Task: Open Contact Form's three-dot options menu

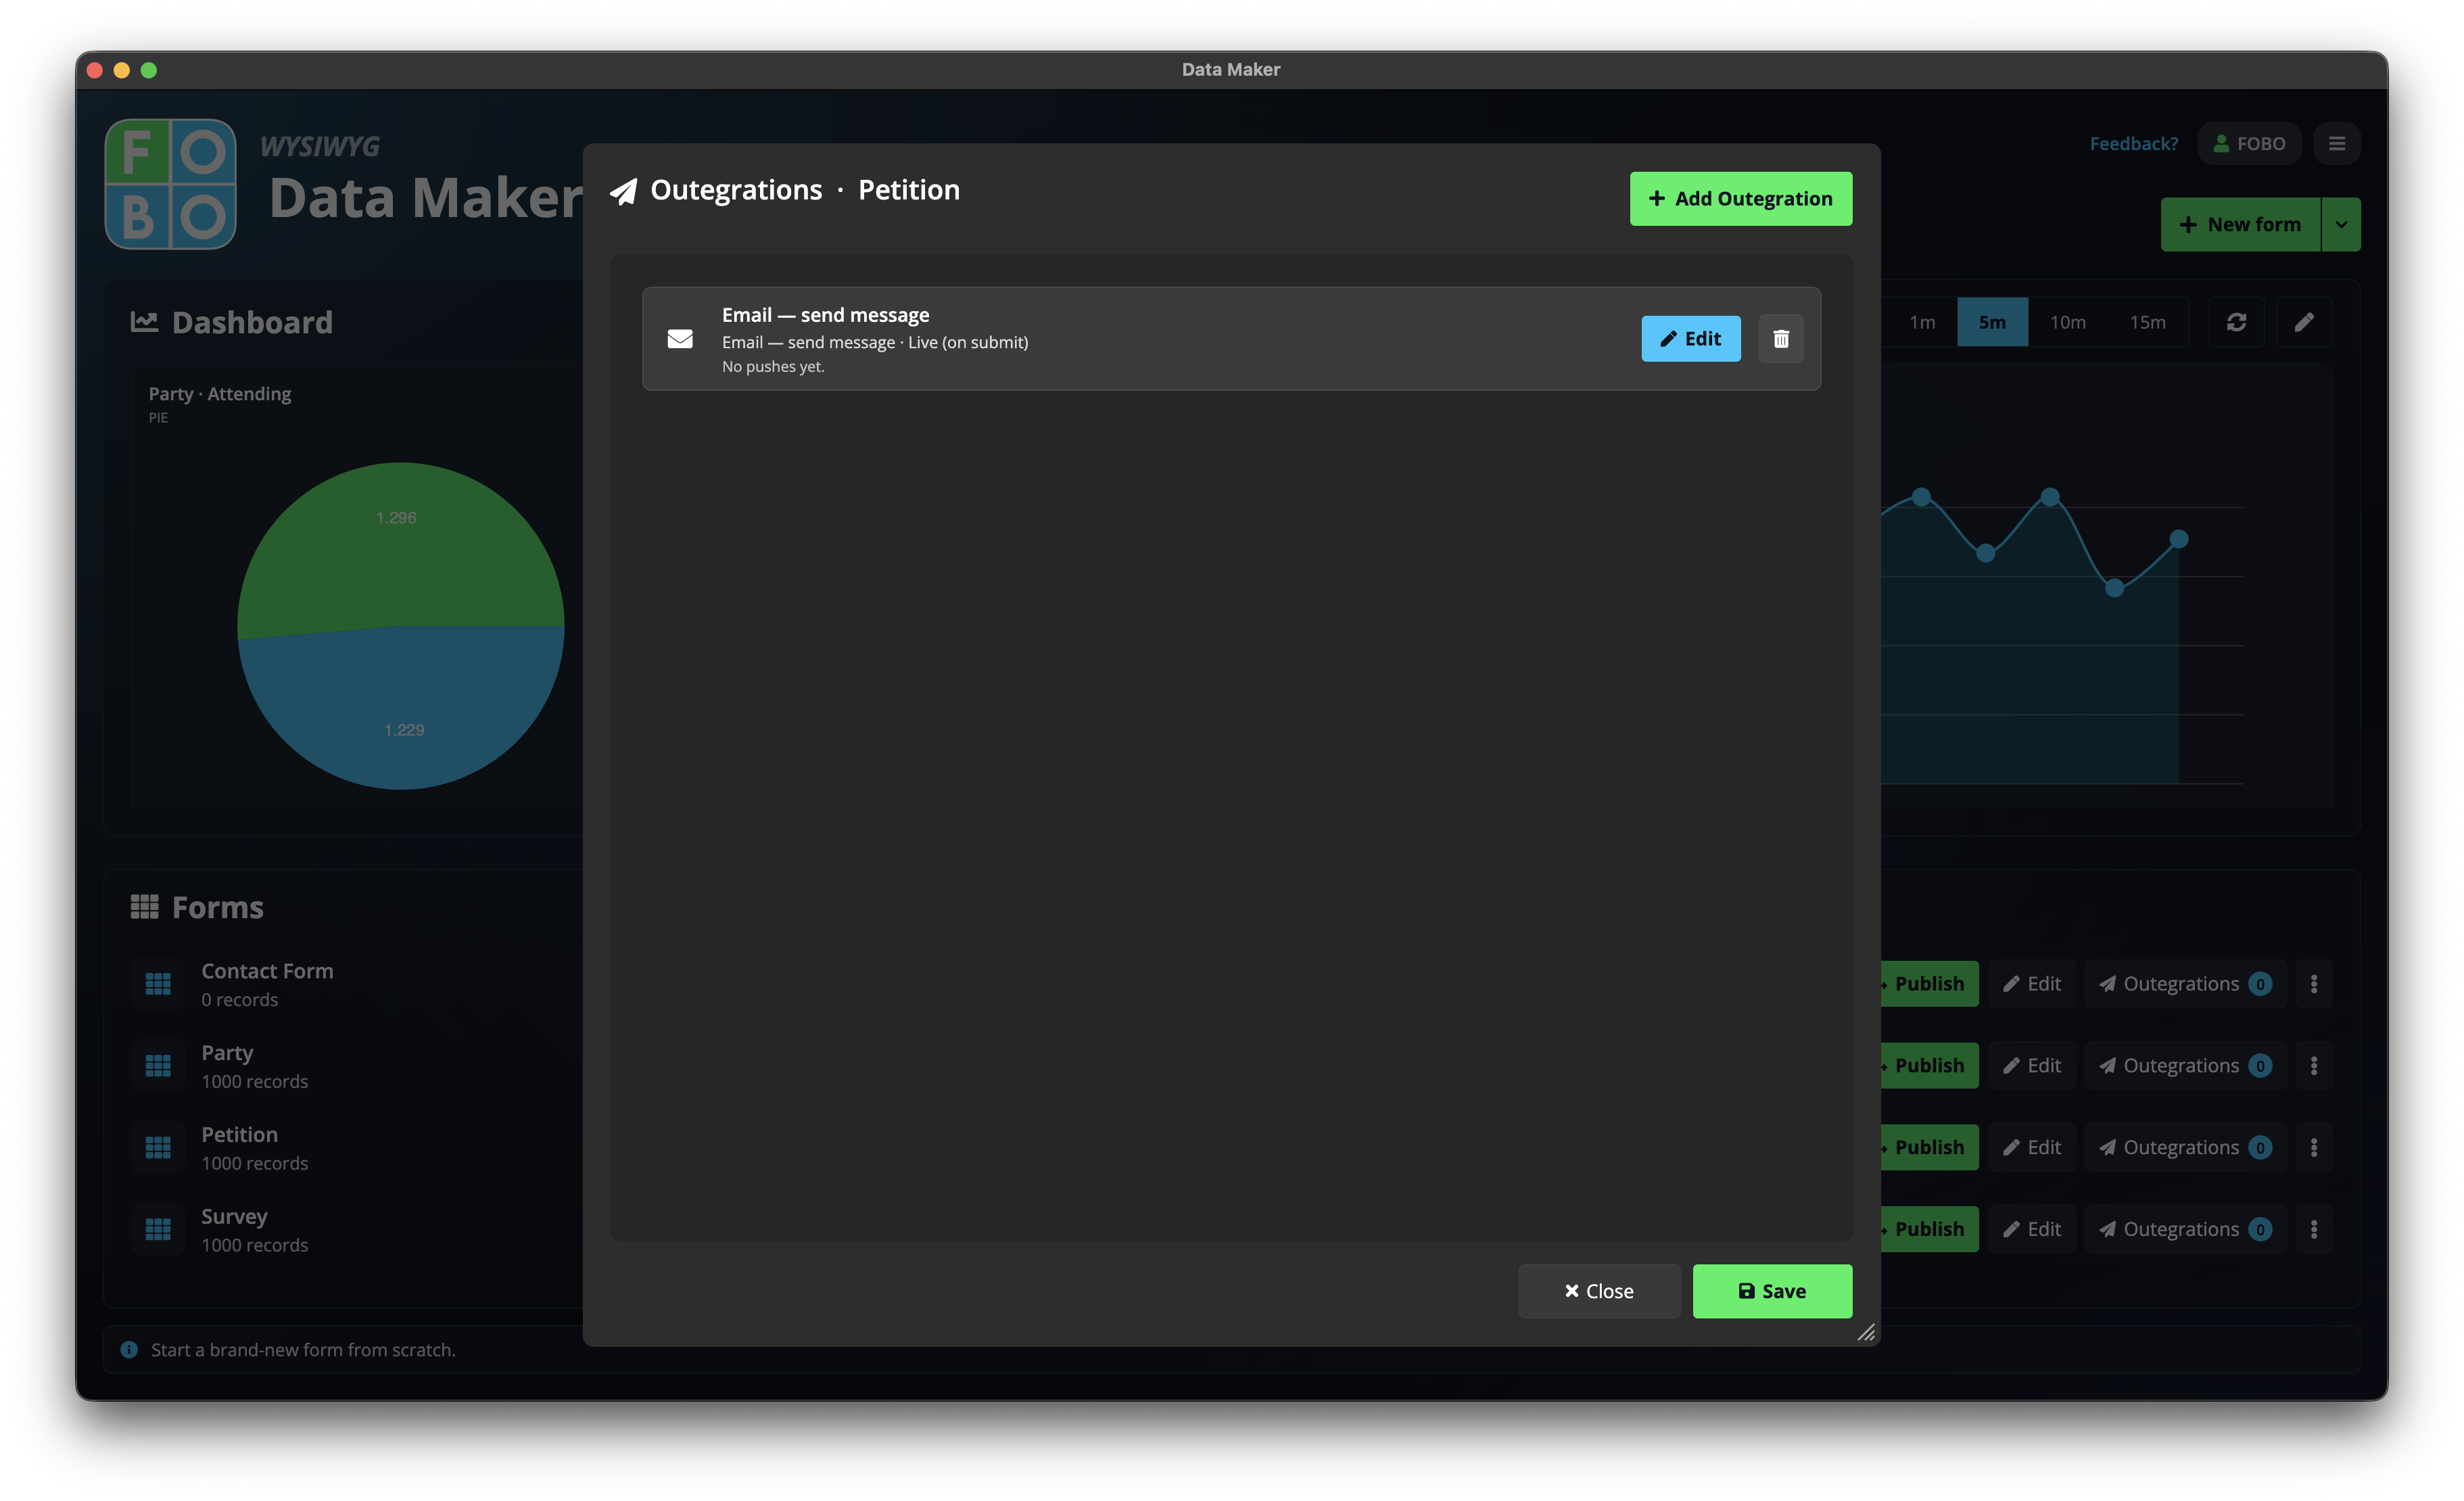Action: 2314,984
